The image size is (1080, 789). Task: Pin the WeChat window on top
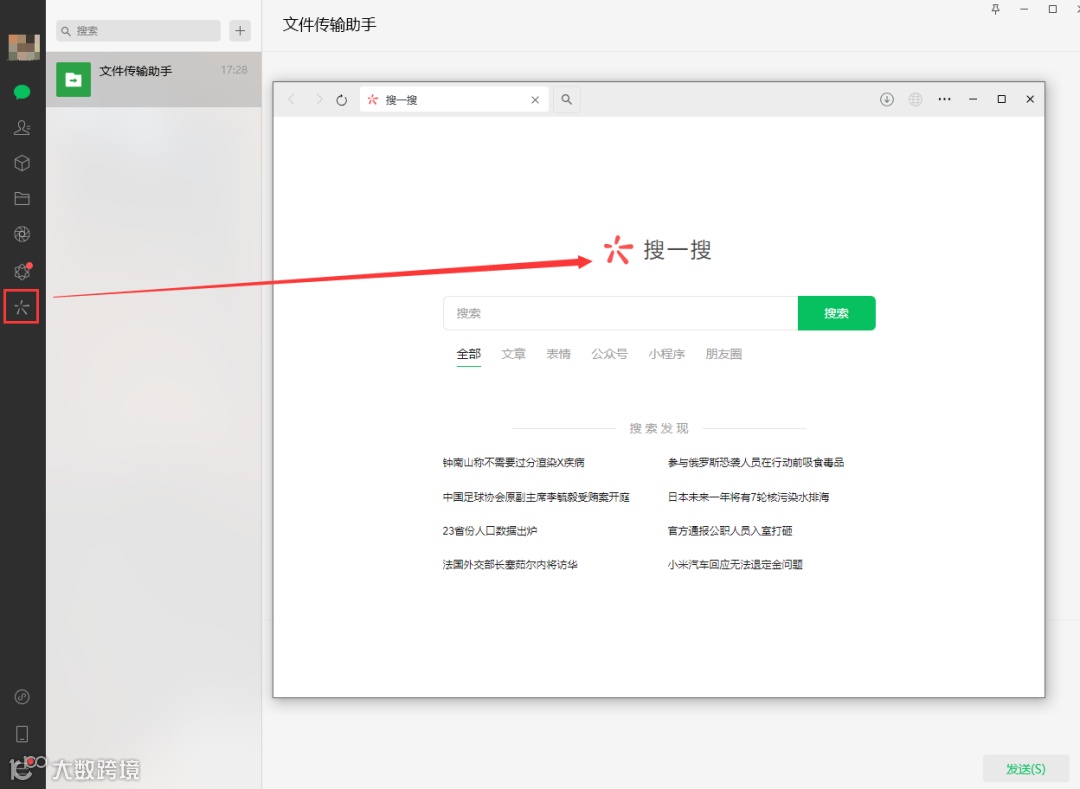pyautogui.click(x=995, y=10)
